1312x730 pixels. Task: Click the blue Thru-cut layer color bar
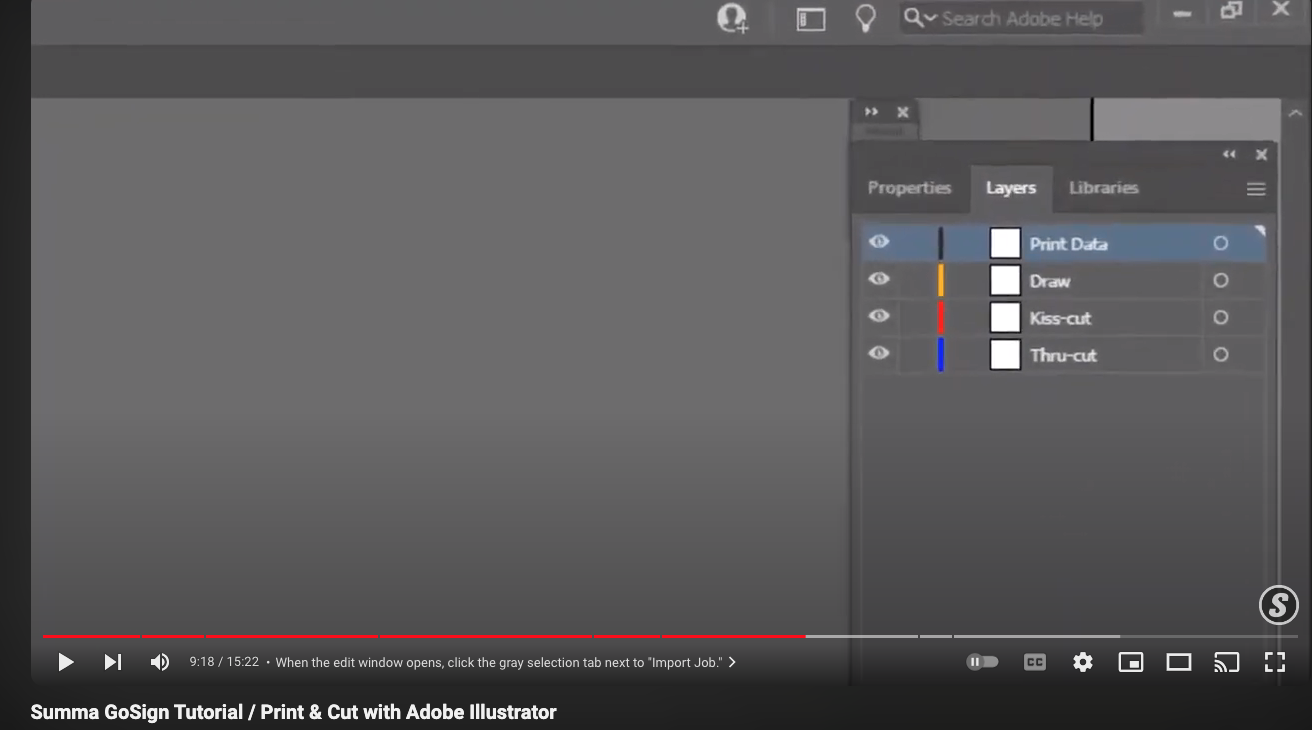(941, 354)
